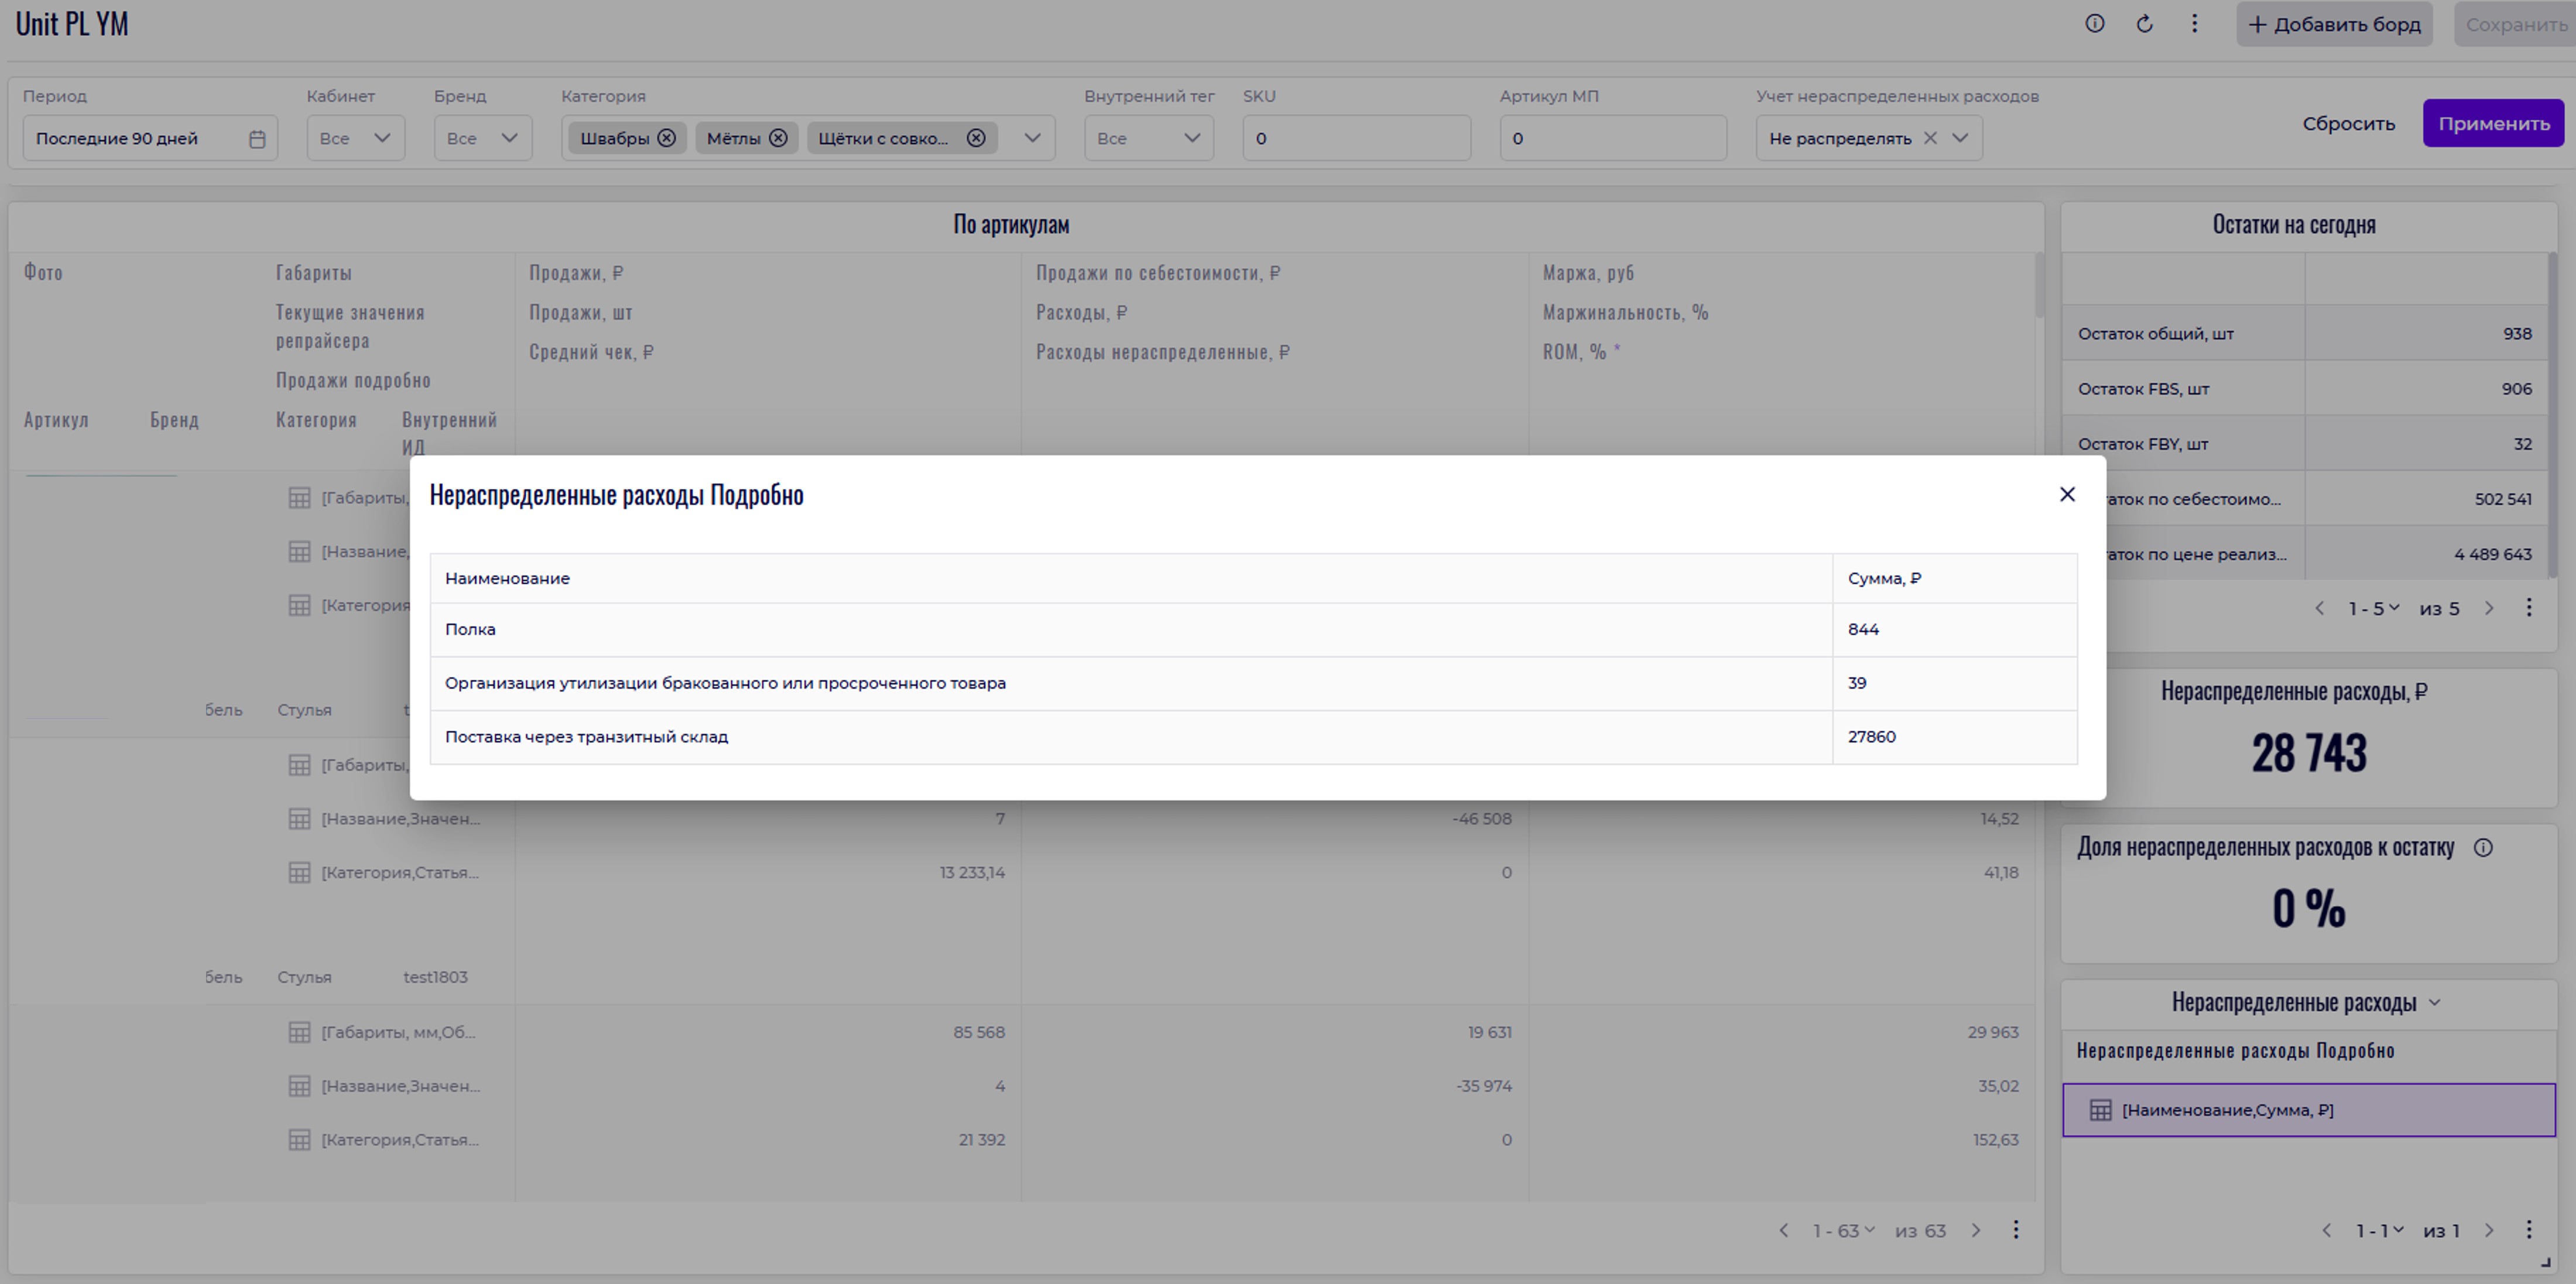Close the Нераспределенные расходы Подробно dialog
Screen dimensions: 2576x1284
coord(2067,494)
